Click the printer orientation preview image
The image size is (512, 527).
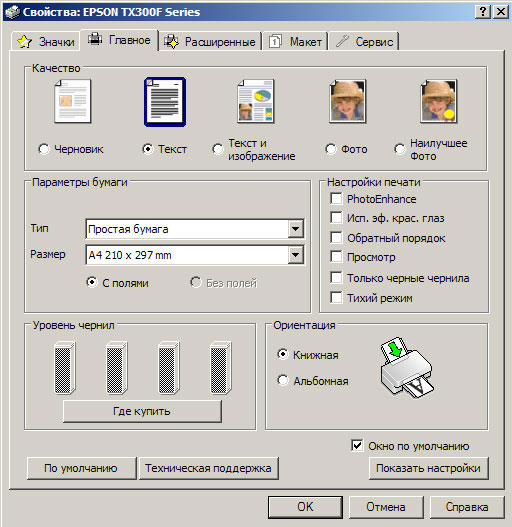click(406, 368)
